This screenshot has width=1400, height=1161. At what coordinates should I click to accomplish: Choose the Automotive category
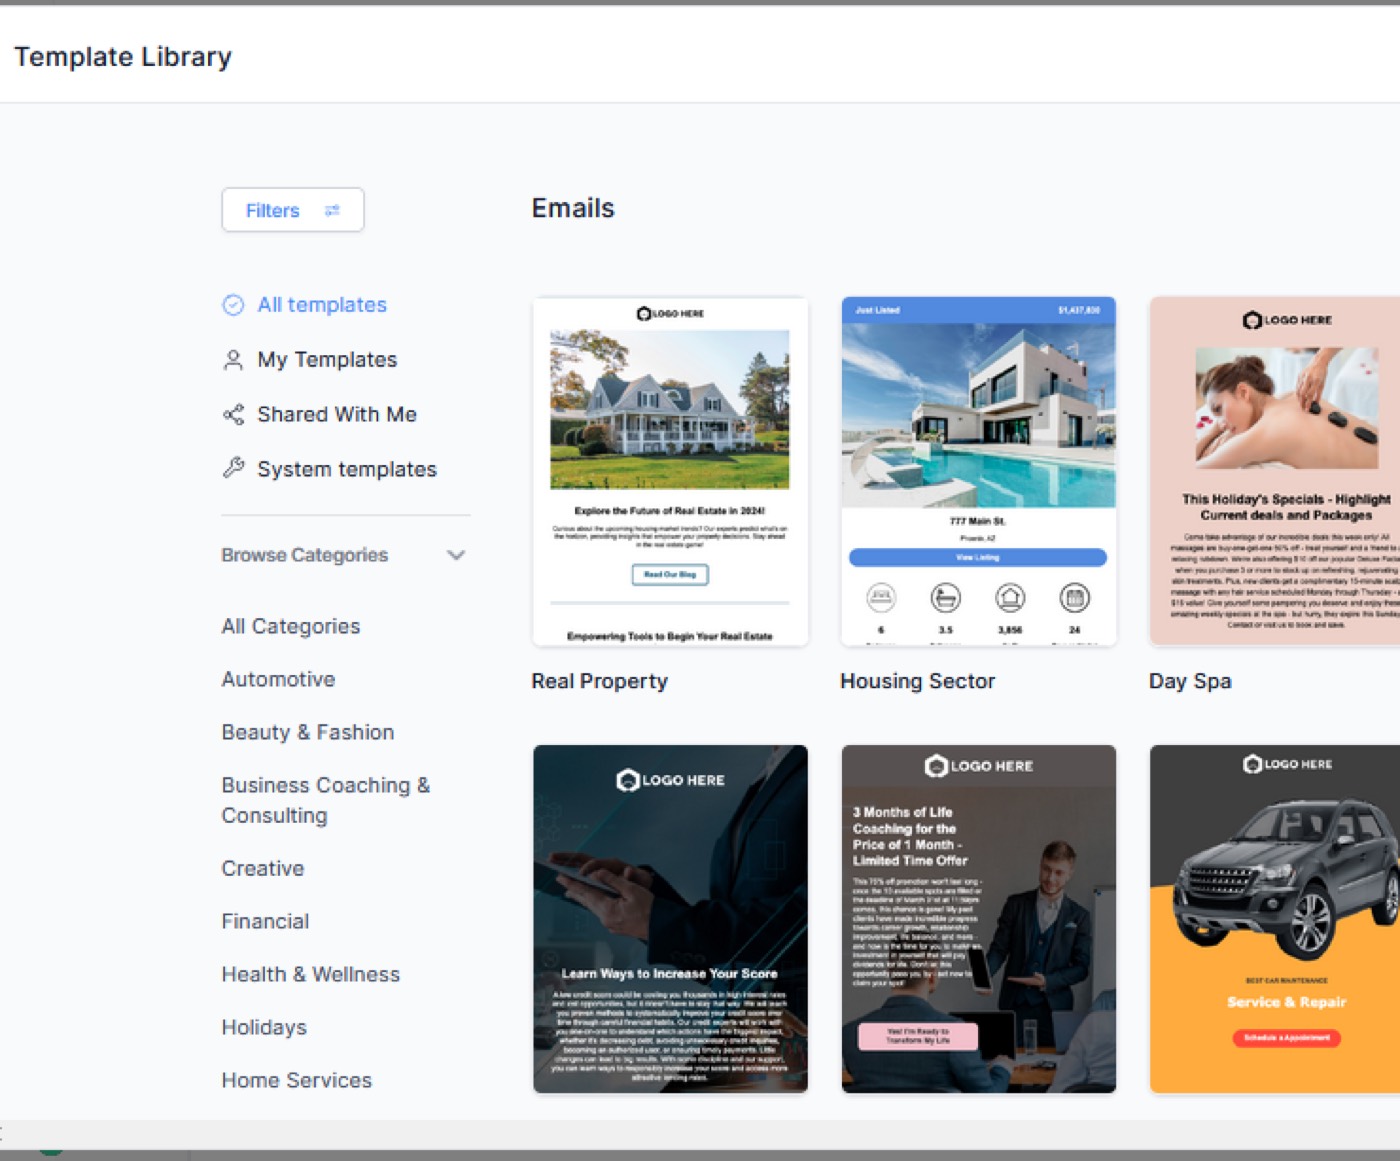coord(278,679)
